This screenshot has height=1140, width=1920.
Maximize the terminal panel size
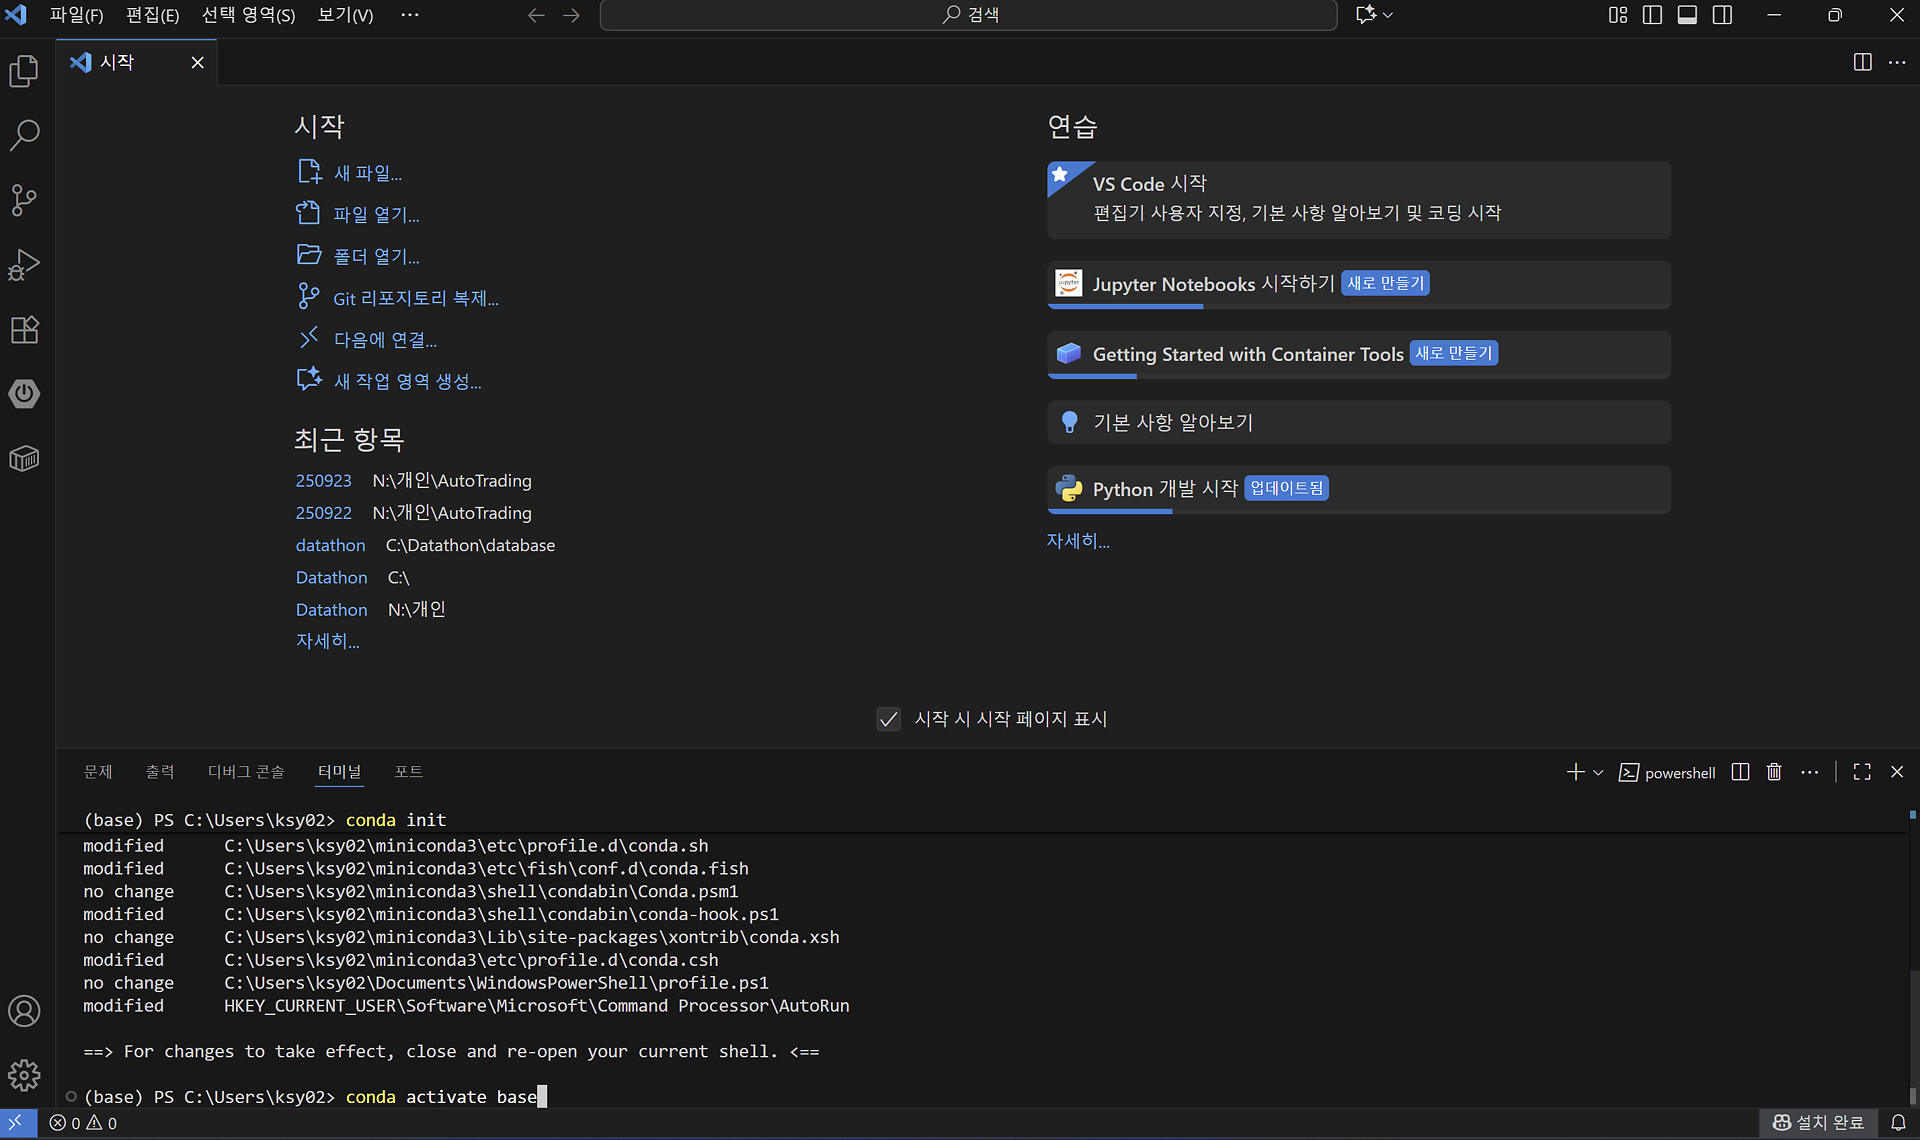tap(1862, 772)
